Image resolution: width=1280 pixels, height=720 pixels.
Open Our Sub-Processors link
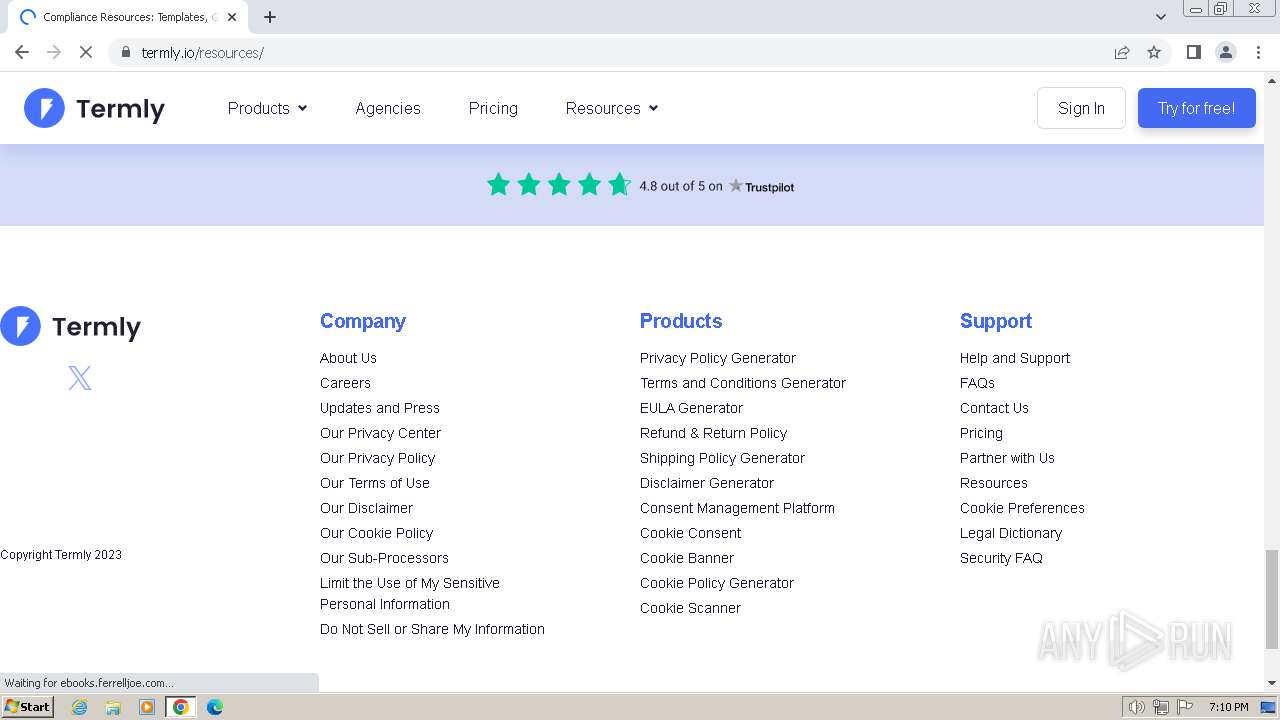click(x=384, y=558)
